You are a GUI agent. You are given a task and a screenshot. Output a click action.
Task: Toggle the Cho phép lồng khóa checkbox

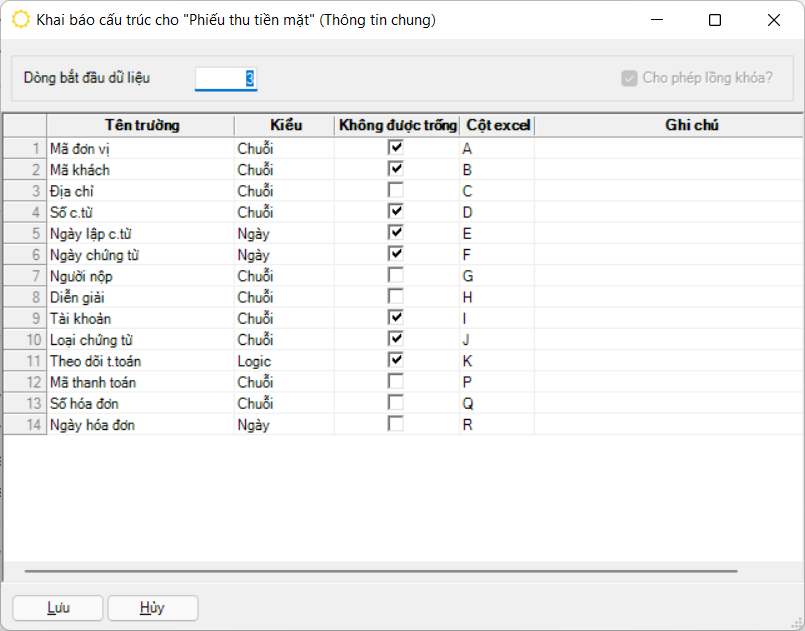pos(629,78)
